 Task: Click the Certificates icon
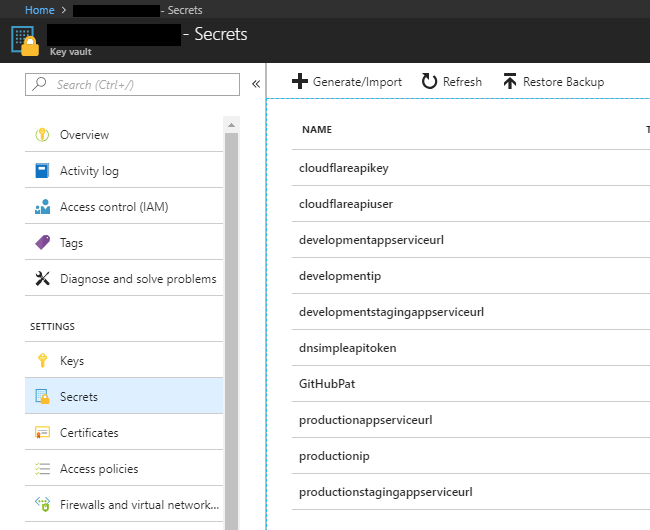pos(42,433)
